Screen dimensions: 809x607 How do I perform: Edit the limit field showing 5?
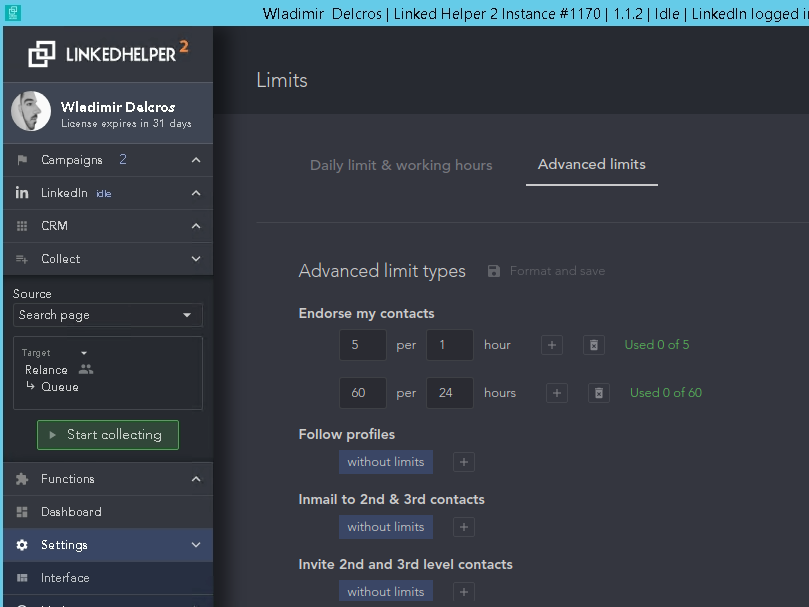pyautogui.click(x=363, y=345)
